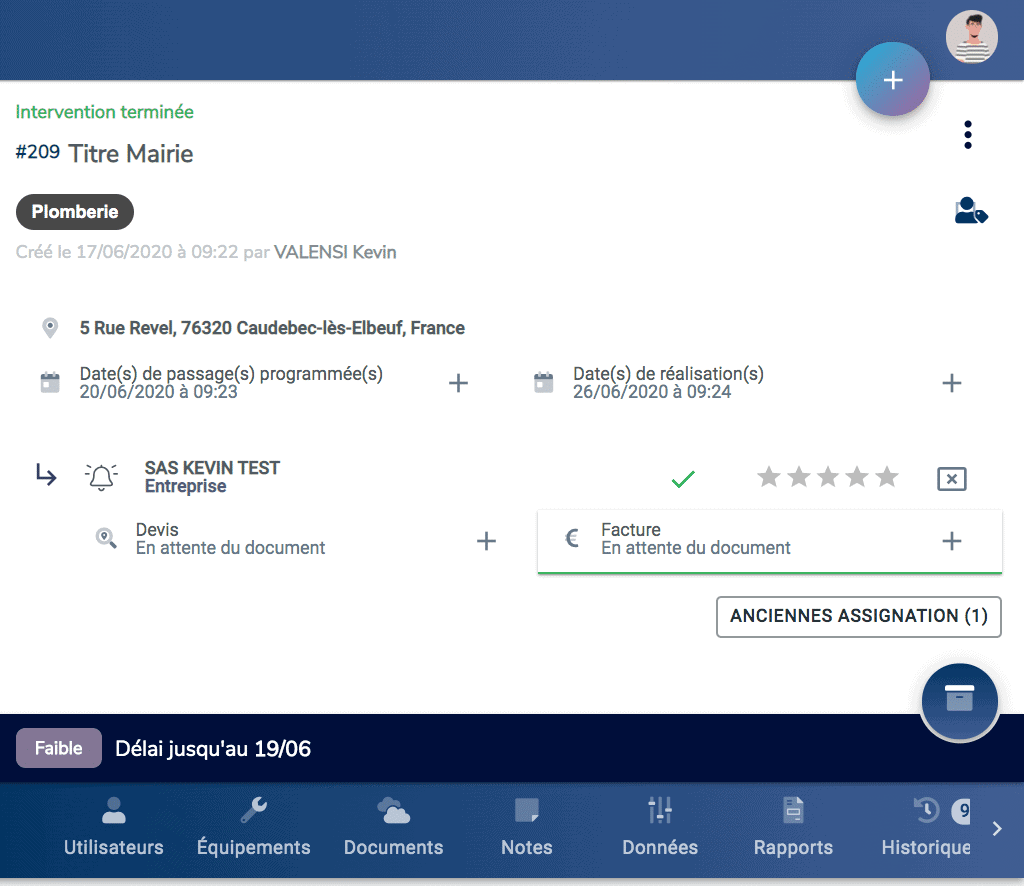Image resolution: width=1024 pixels, height=886 pixels.
Task: Click the round blue add button
Action: 893,79
